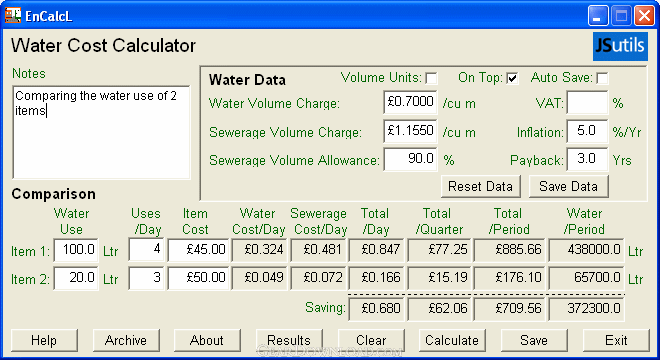Select Item 1 Total/Day £0.847
Image resolution: width=660 pixels, height=360 pixels.
376,250
